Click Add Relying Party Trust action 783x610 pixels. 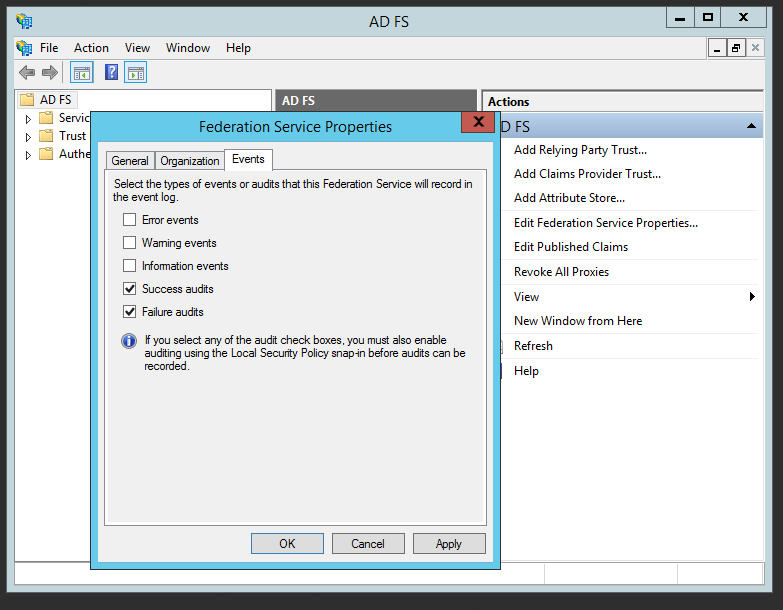(x=580, y=150)
